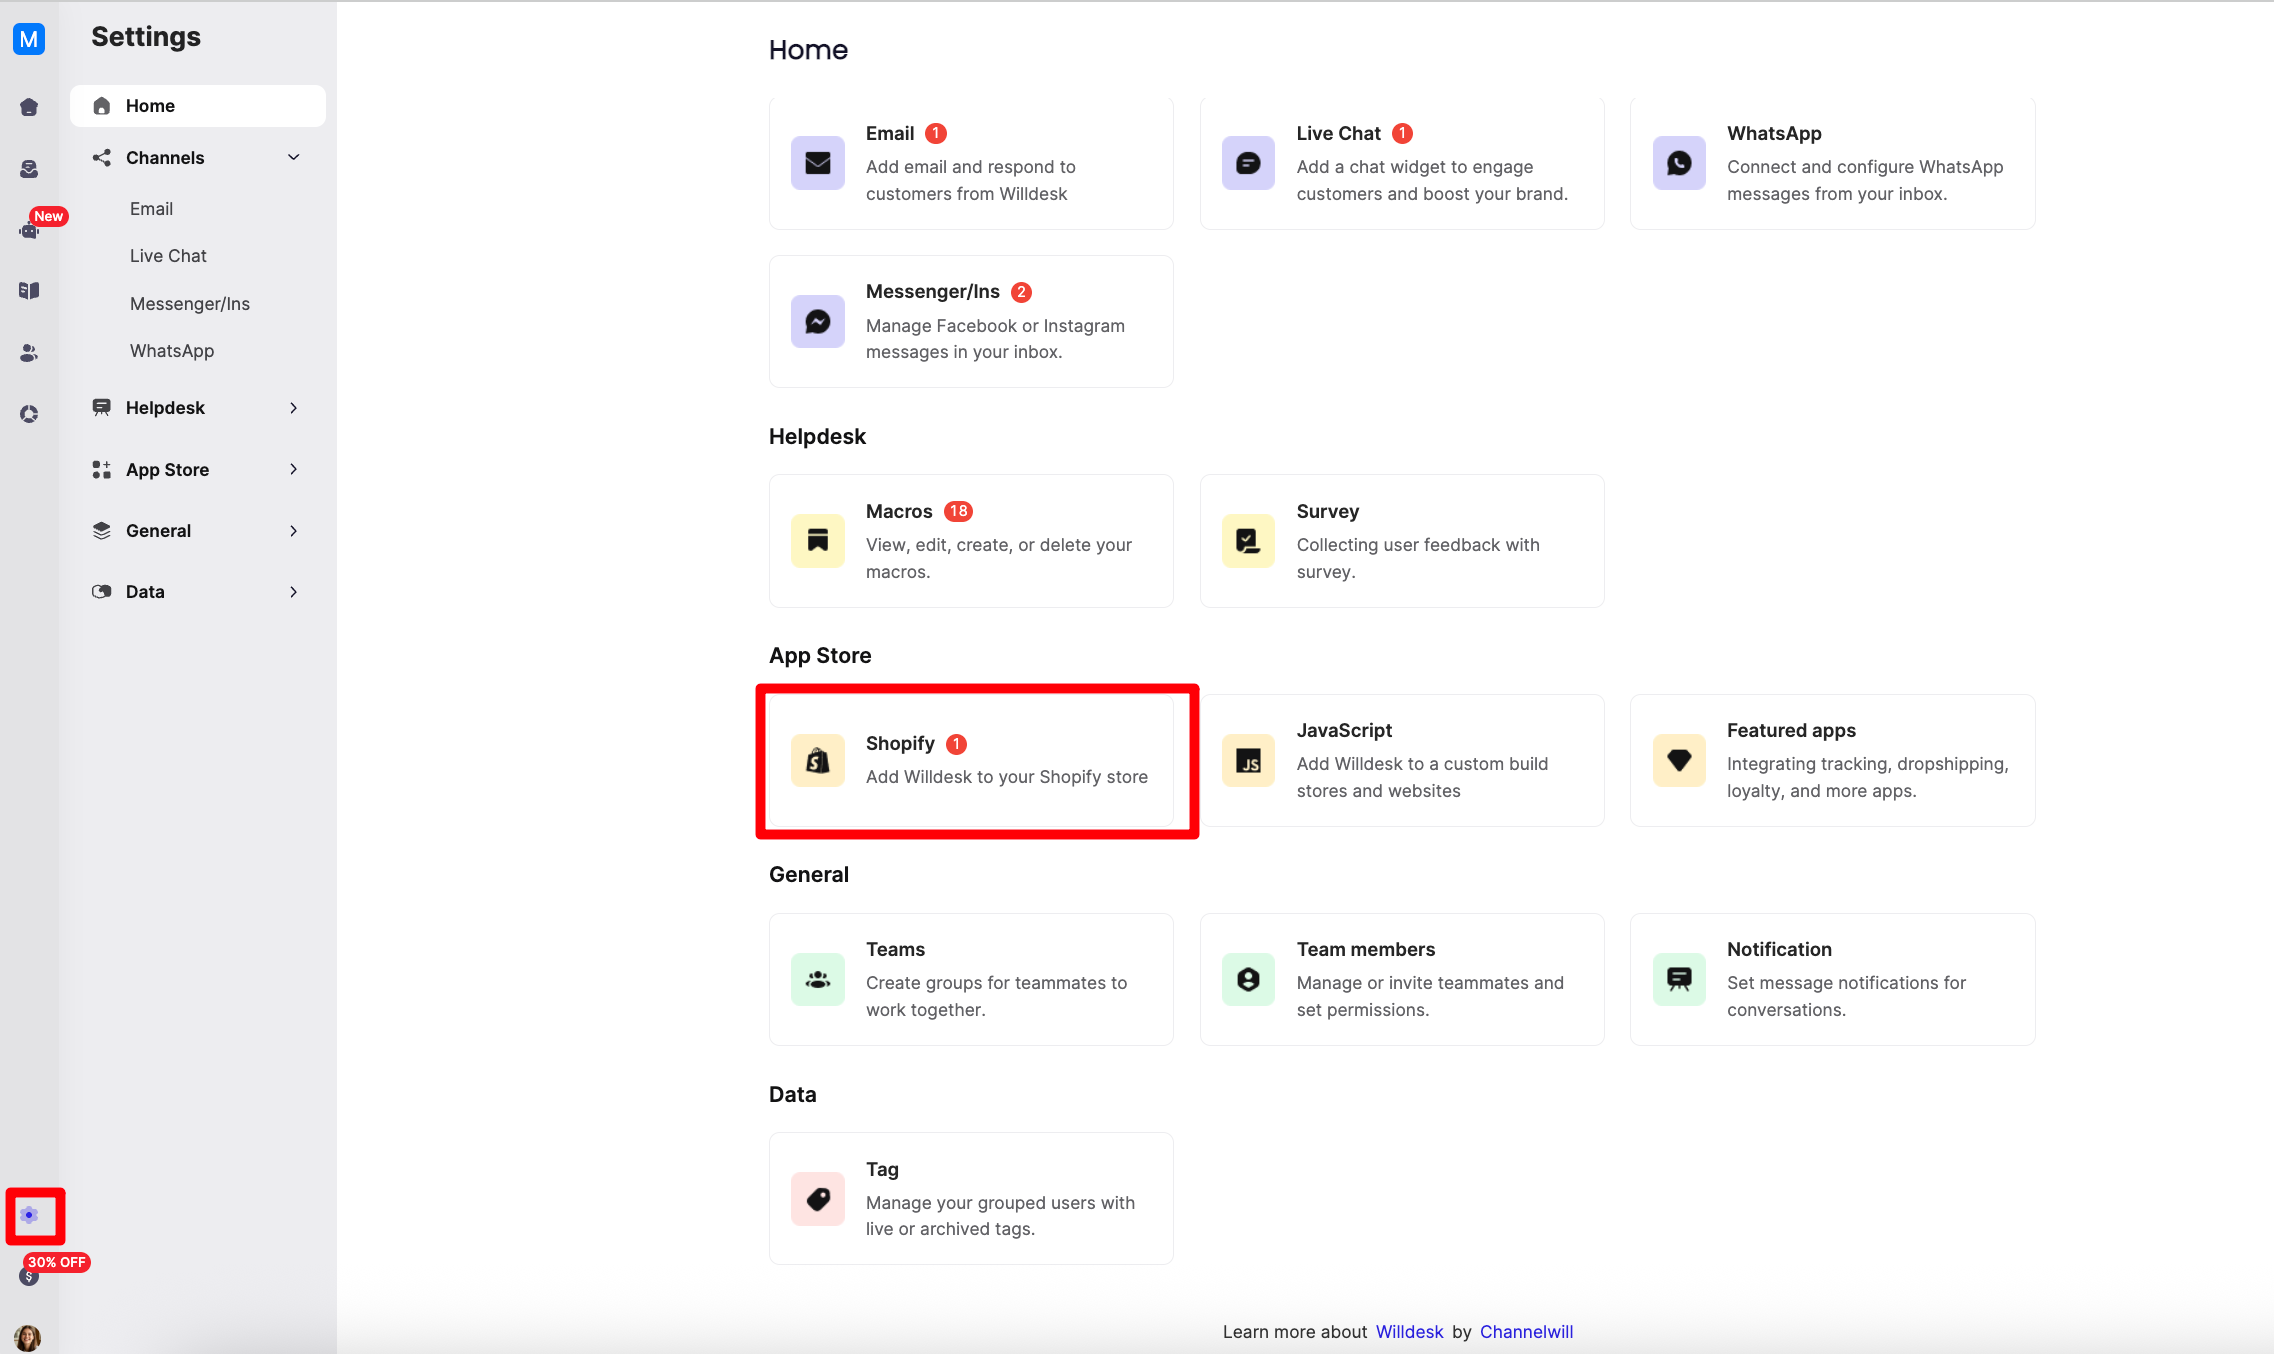
Task: Click the settings gear icon in rail
Action: pyautogui.click(x=29, y=1215)
